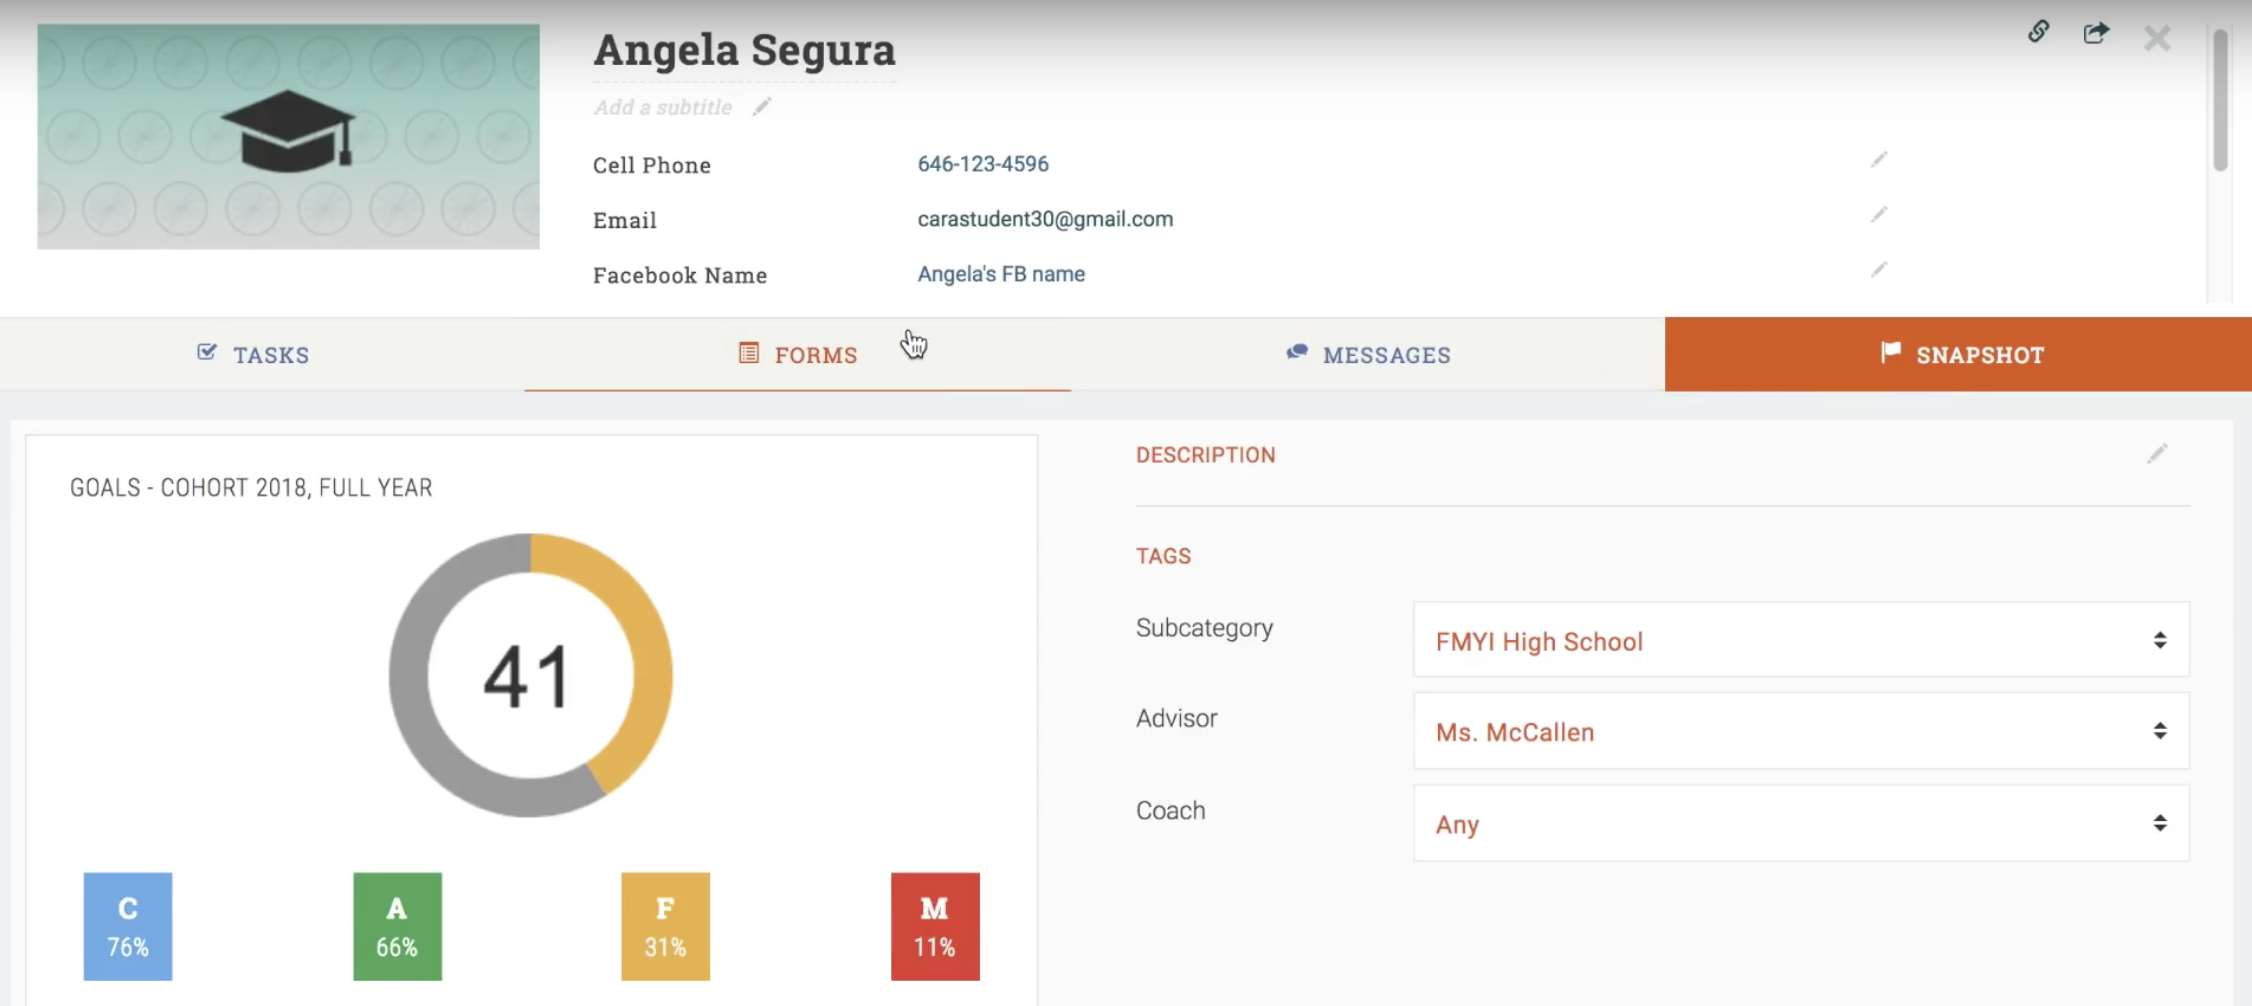Edit the Facebook Name with the pencil icon
This screenshot has height=1006, width=2252.
(1878, 270)
